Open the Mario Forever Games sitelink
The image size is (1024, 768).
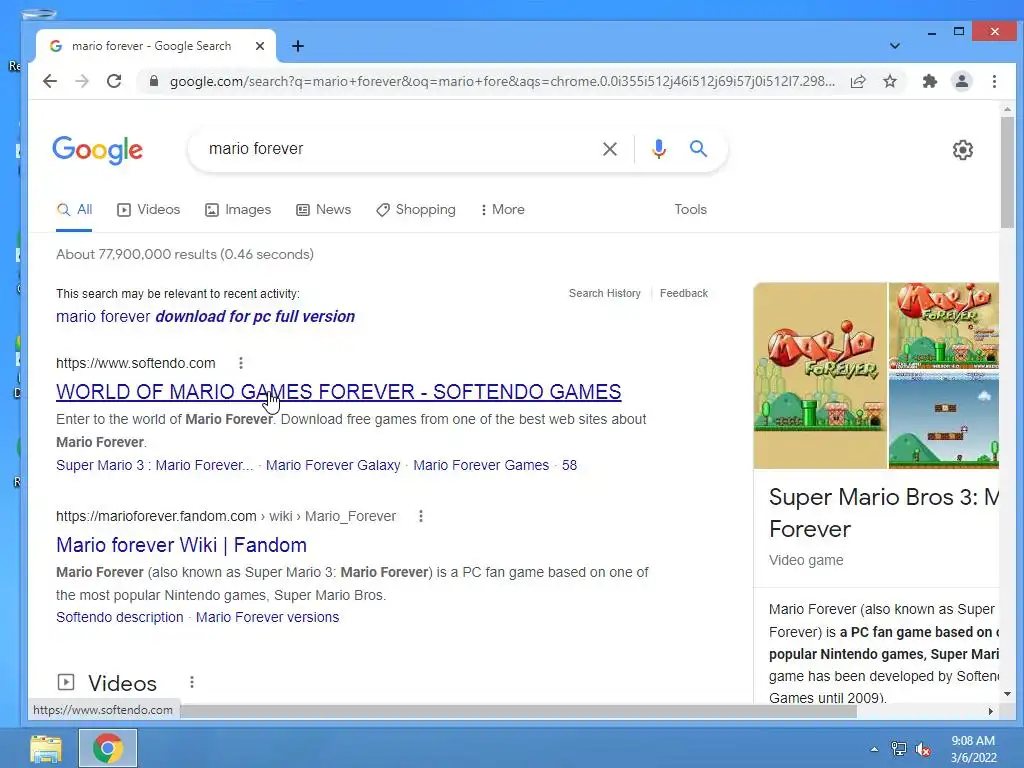coord(481,465)
